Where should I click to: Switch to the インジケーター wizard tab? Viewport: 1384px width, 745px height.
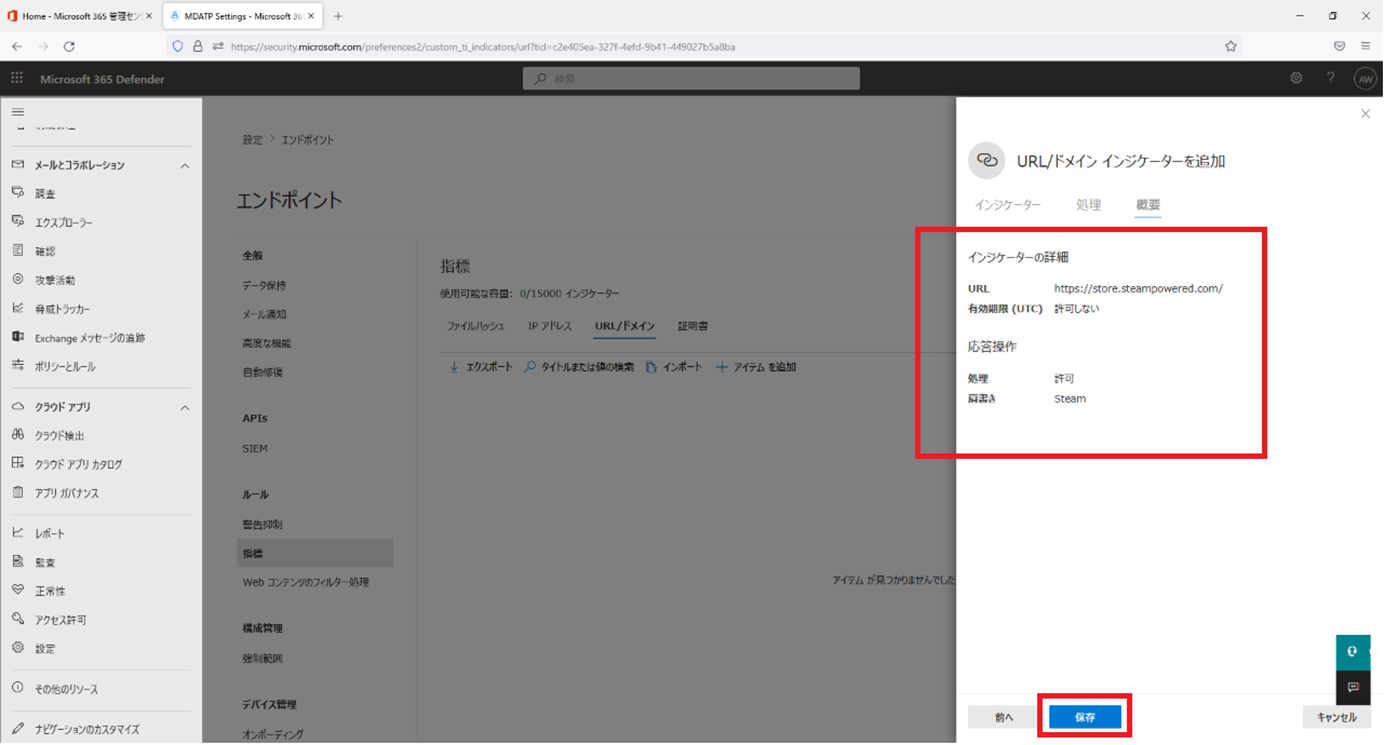(x=1008, y=205)
